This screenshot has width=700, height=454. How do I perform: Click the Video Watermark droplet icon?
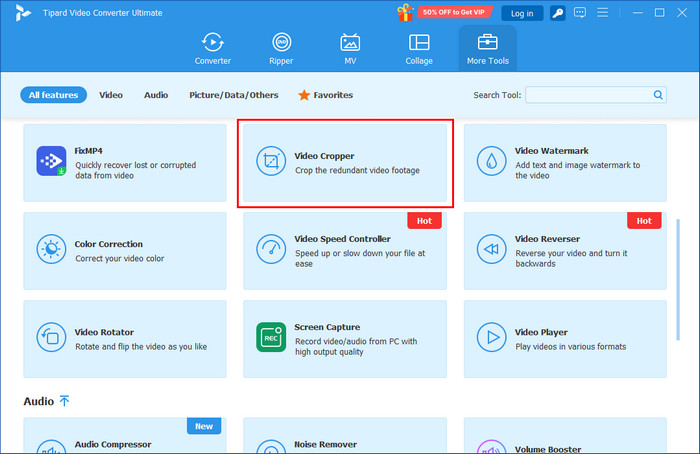click(491, 161)
